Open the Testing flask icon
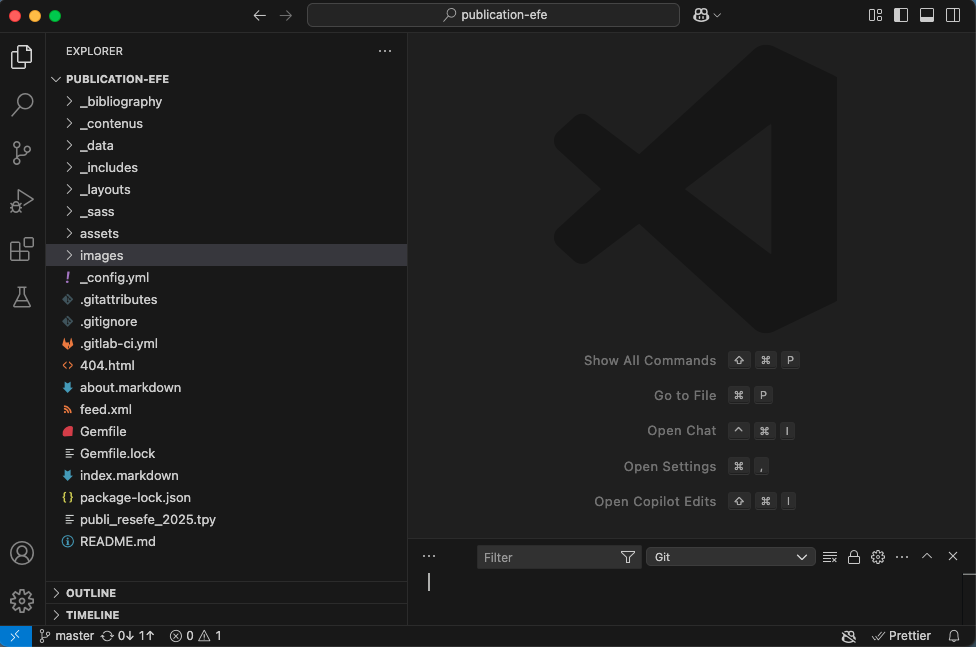 pos(22,297)
